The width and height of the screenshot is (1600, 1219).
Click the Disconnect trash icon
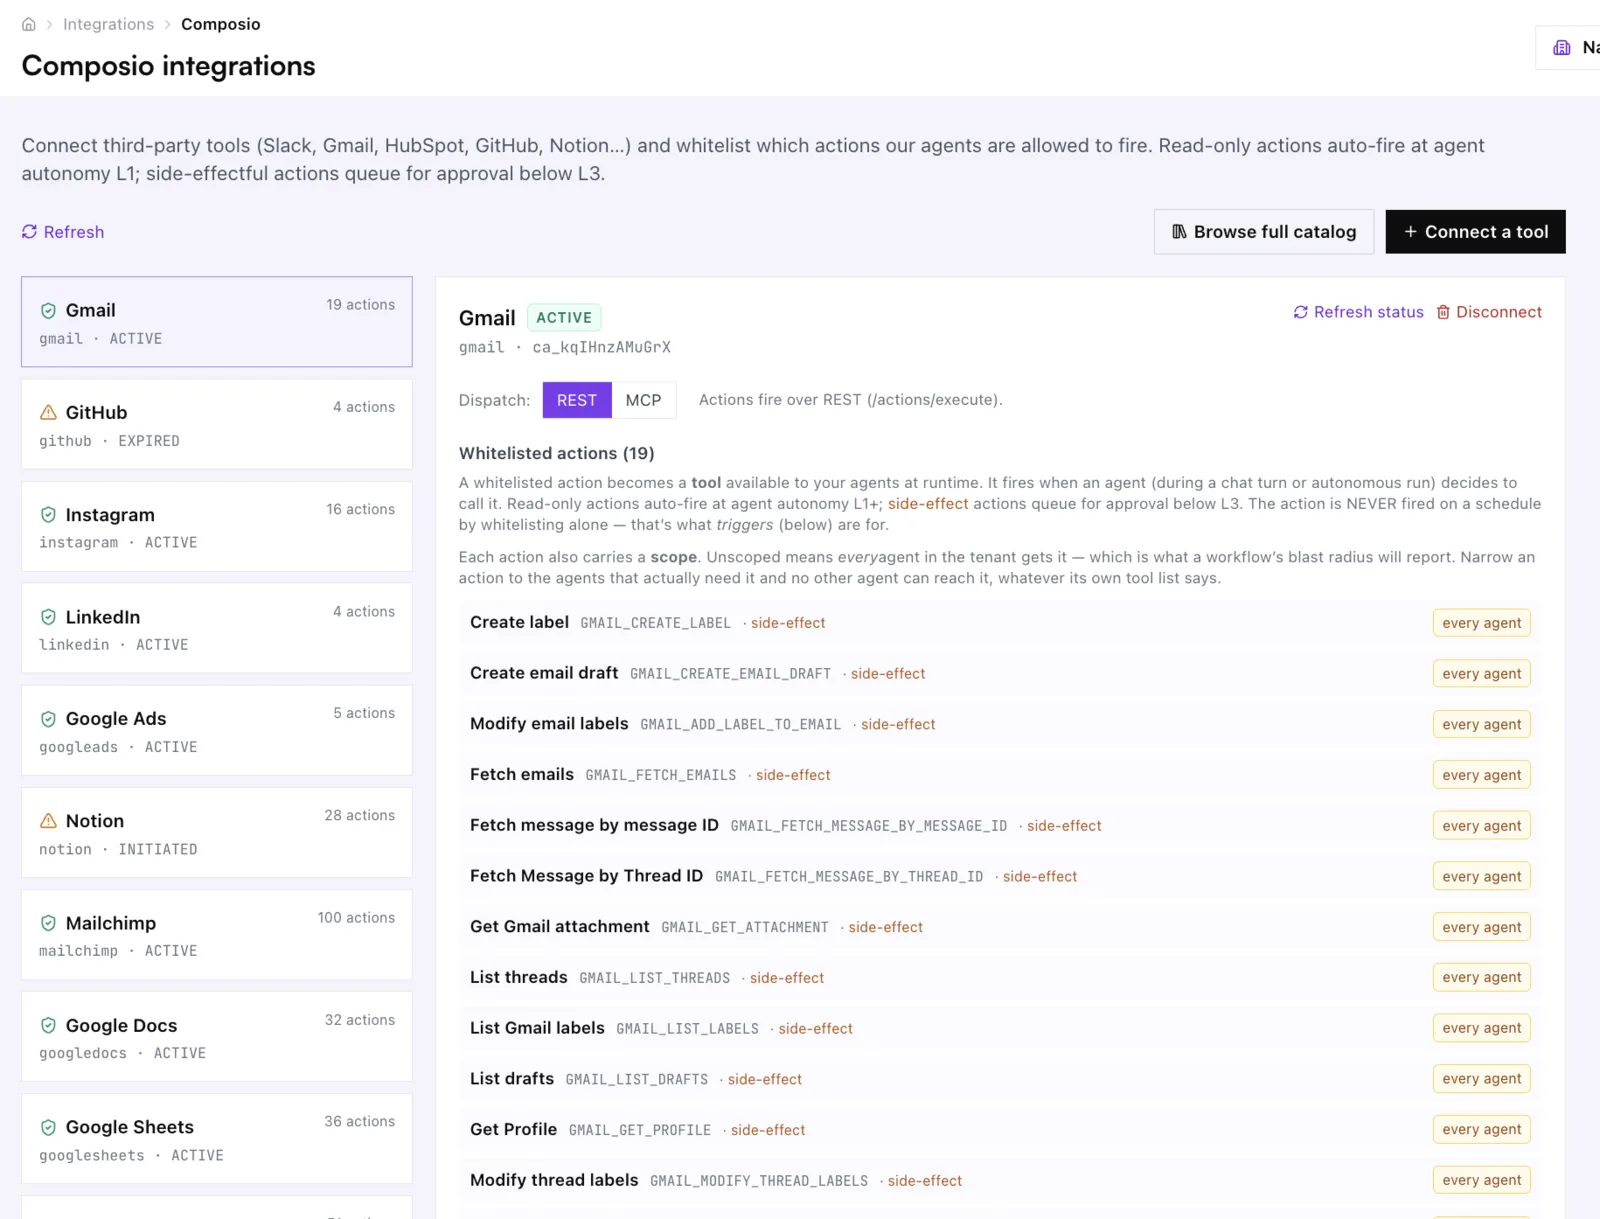[x=1443, y=312]
